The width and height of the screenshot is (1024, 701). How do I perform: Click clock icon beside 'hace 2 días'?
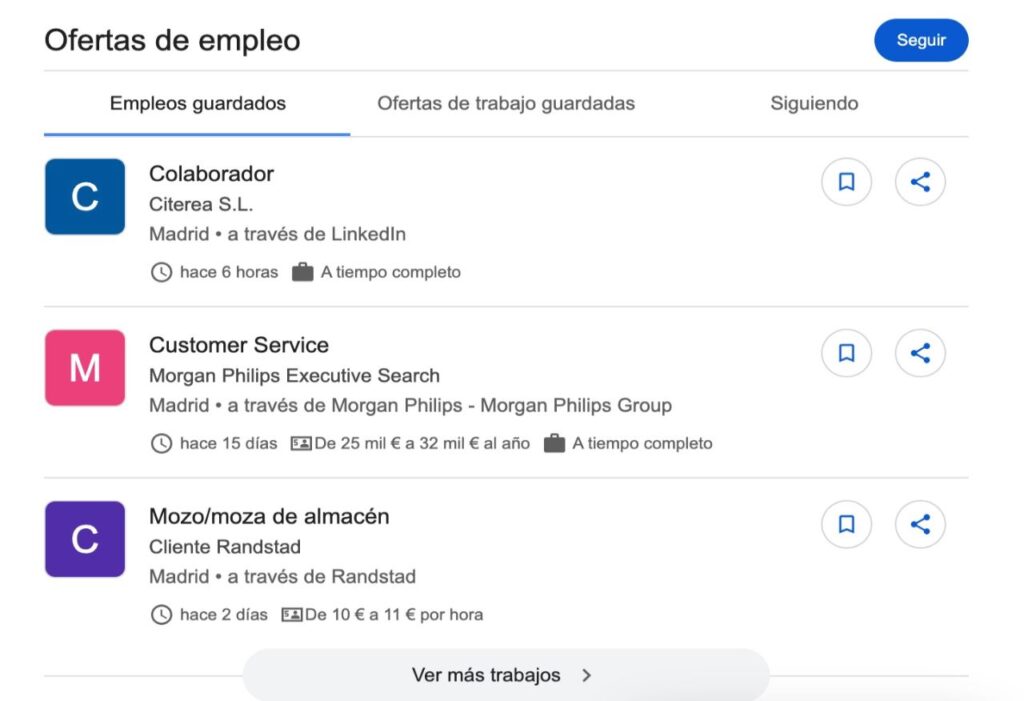pyautogui.click(x=161, y=615)
